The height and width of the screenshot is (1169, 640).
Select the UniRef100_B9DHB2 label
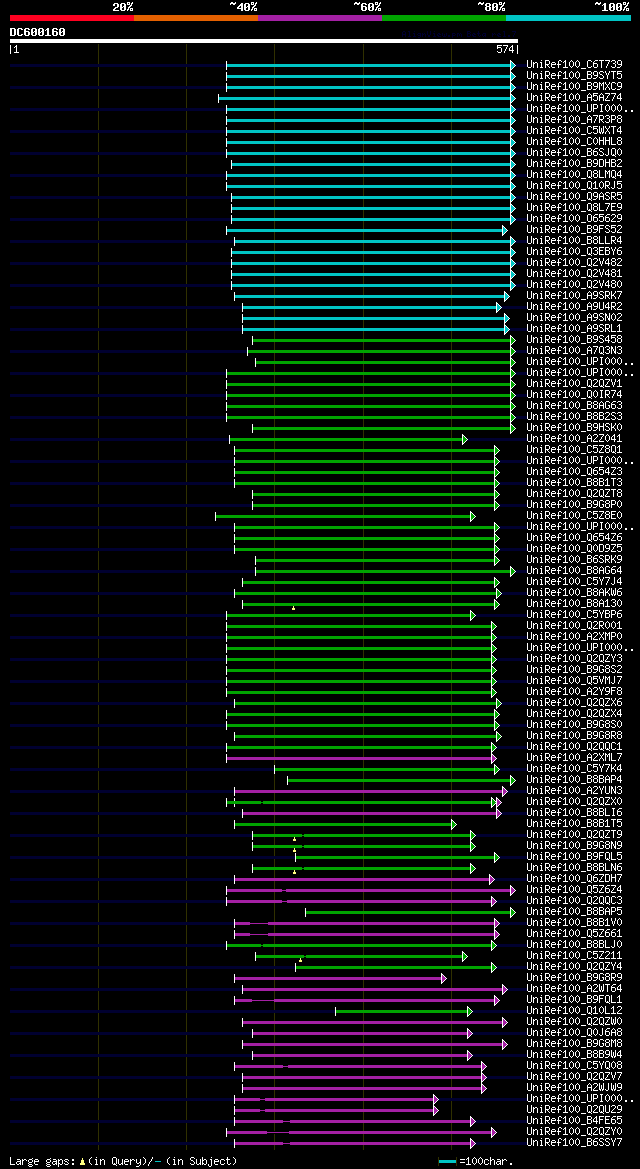574,163
